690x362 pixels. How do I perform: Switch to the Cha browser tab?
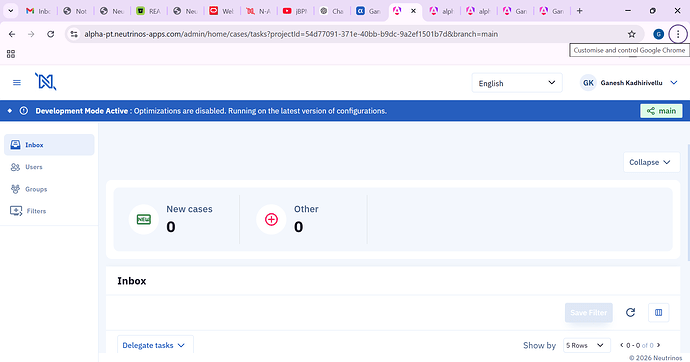332,11
